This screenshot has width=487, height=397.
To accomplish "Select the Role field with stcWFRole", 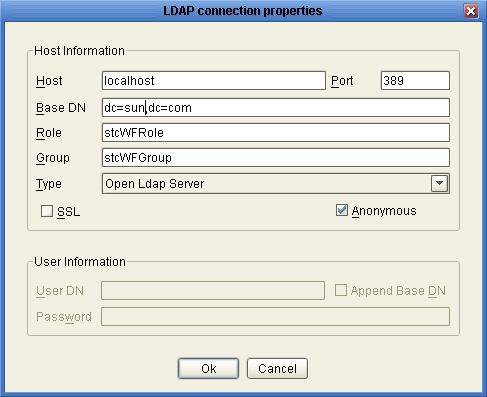I will pyautogui.click(x=276, y=132).
